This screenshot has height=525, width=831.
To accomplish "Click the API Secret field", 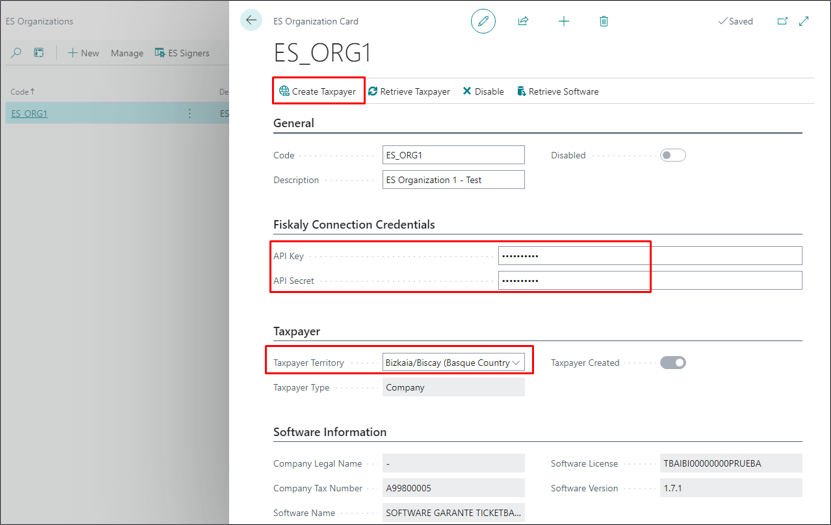I will click(650, 281).
